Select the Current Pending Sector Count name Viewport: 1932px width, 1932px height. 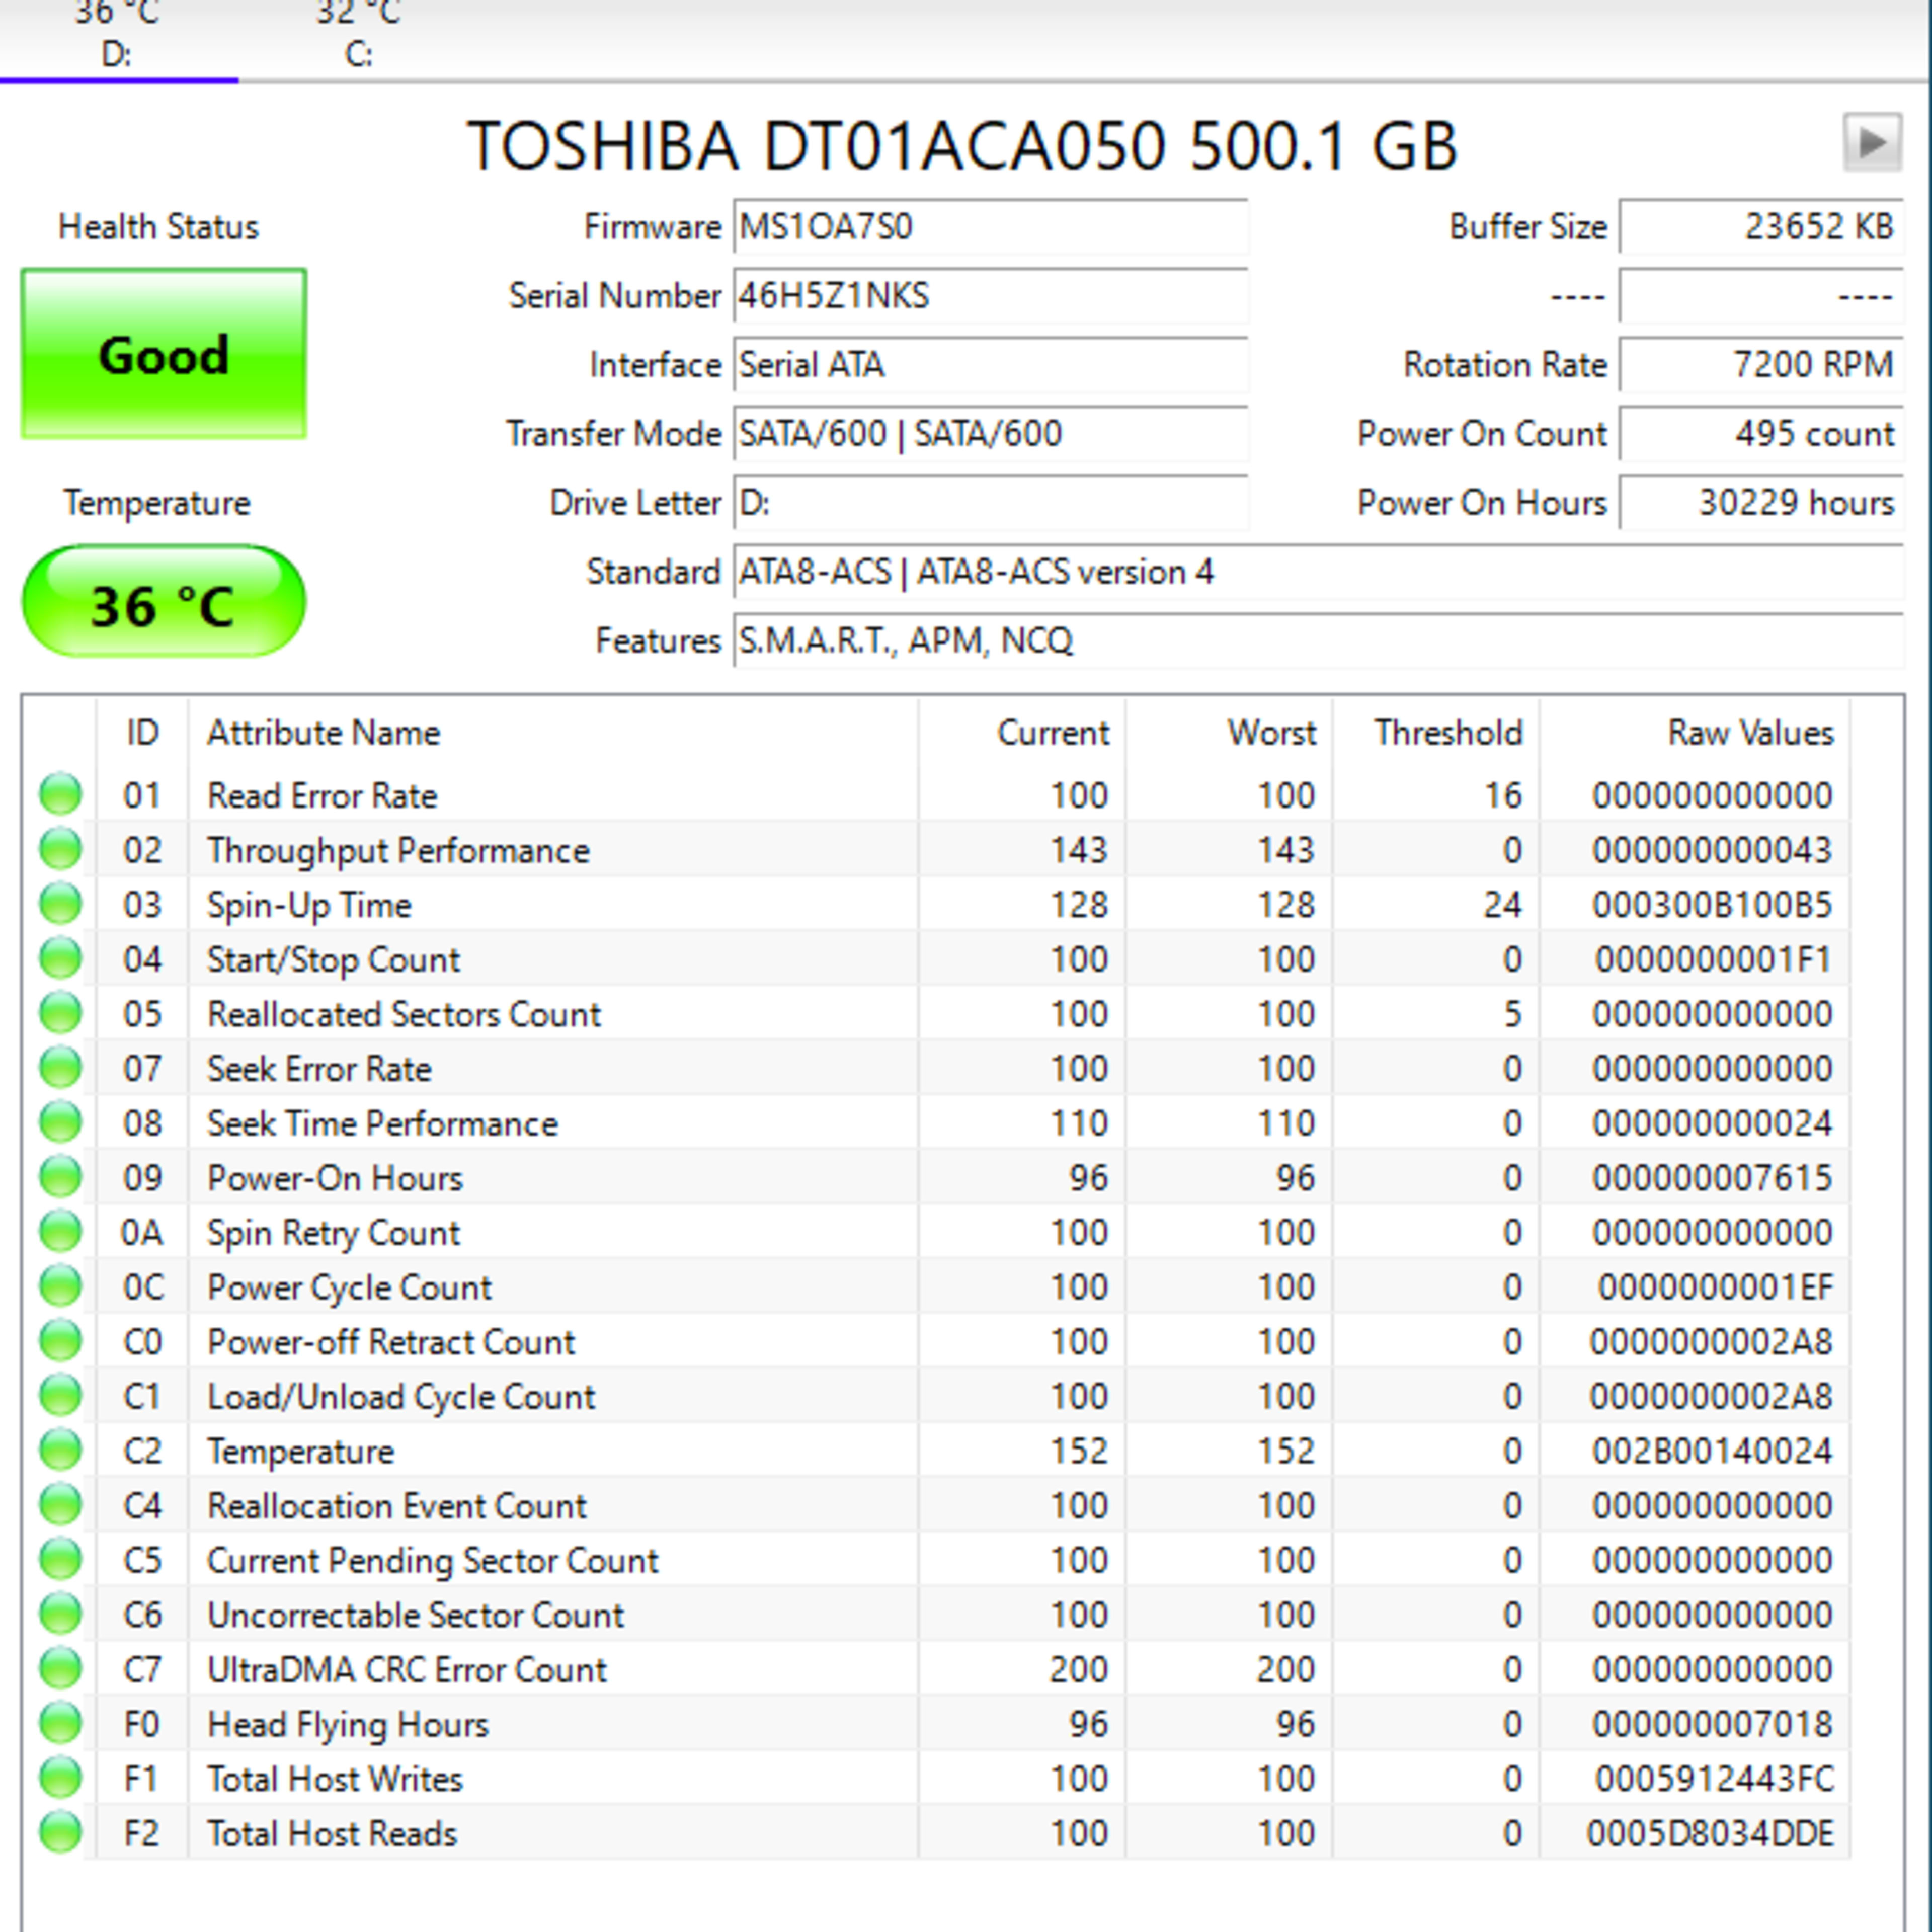[432, 1561]
